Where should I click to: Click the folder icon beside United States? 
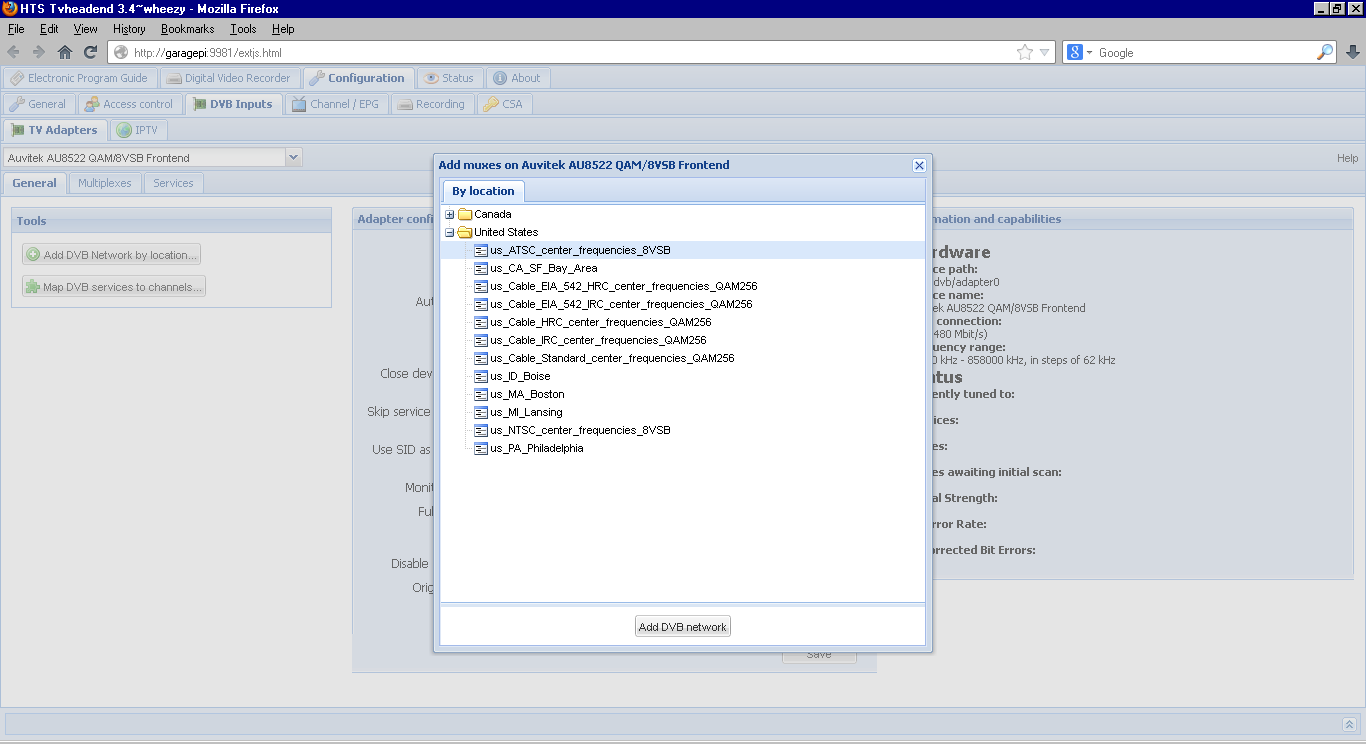click(465, 232)
